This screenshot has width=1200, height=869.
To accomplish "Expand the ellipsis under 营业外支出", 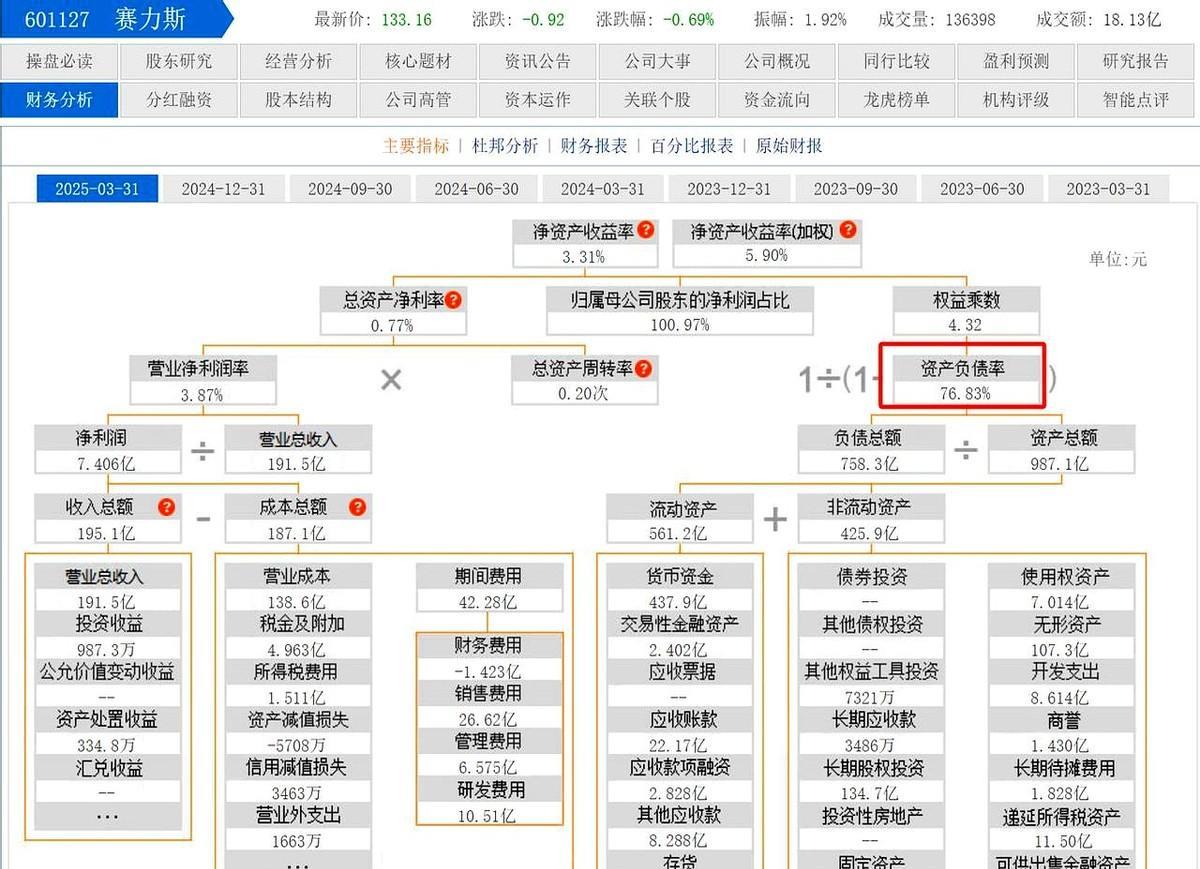I will (297, 862).
